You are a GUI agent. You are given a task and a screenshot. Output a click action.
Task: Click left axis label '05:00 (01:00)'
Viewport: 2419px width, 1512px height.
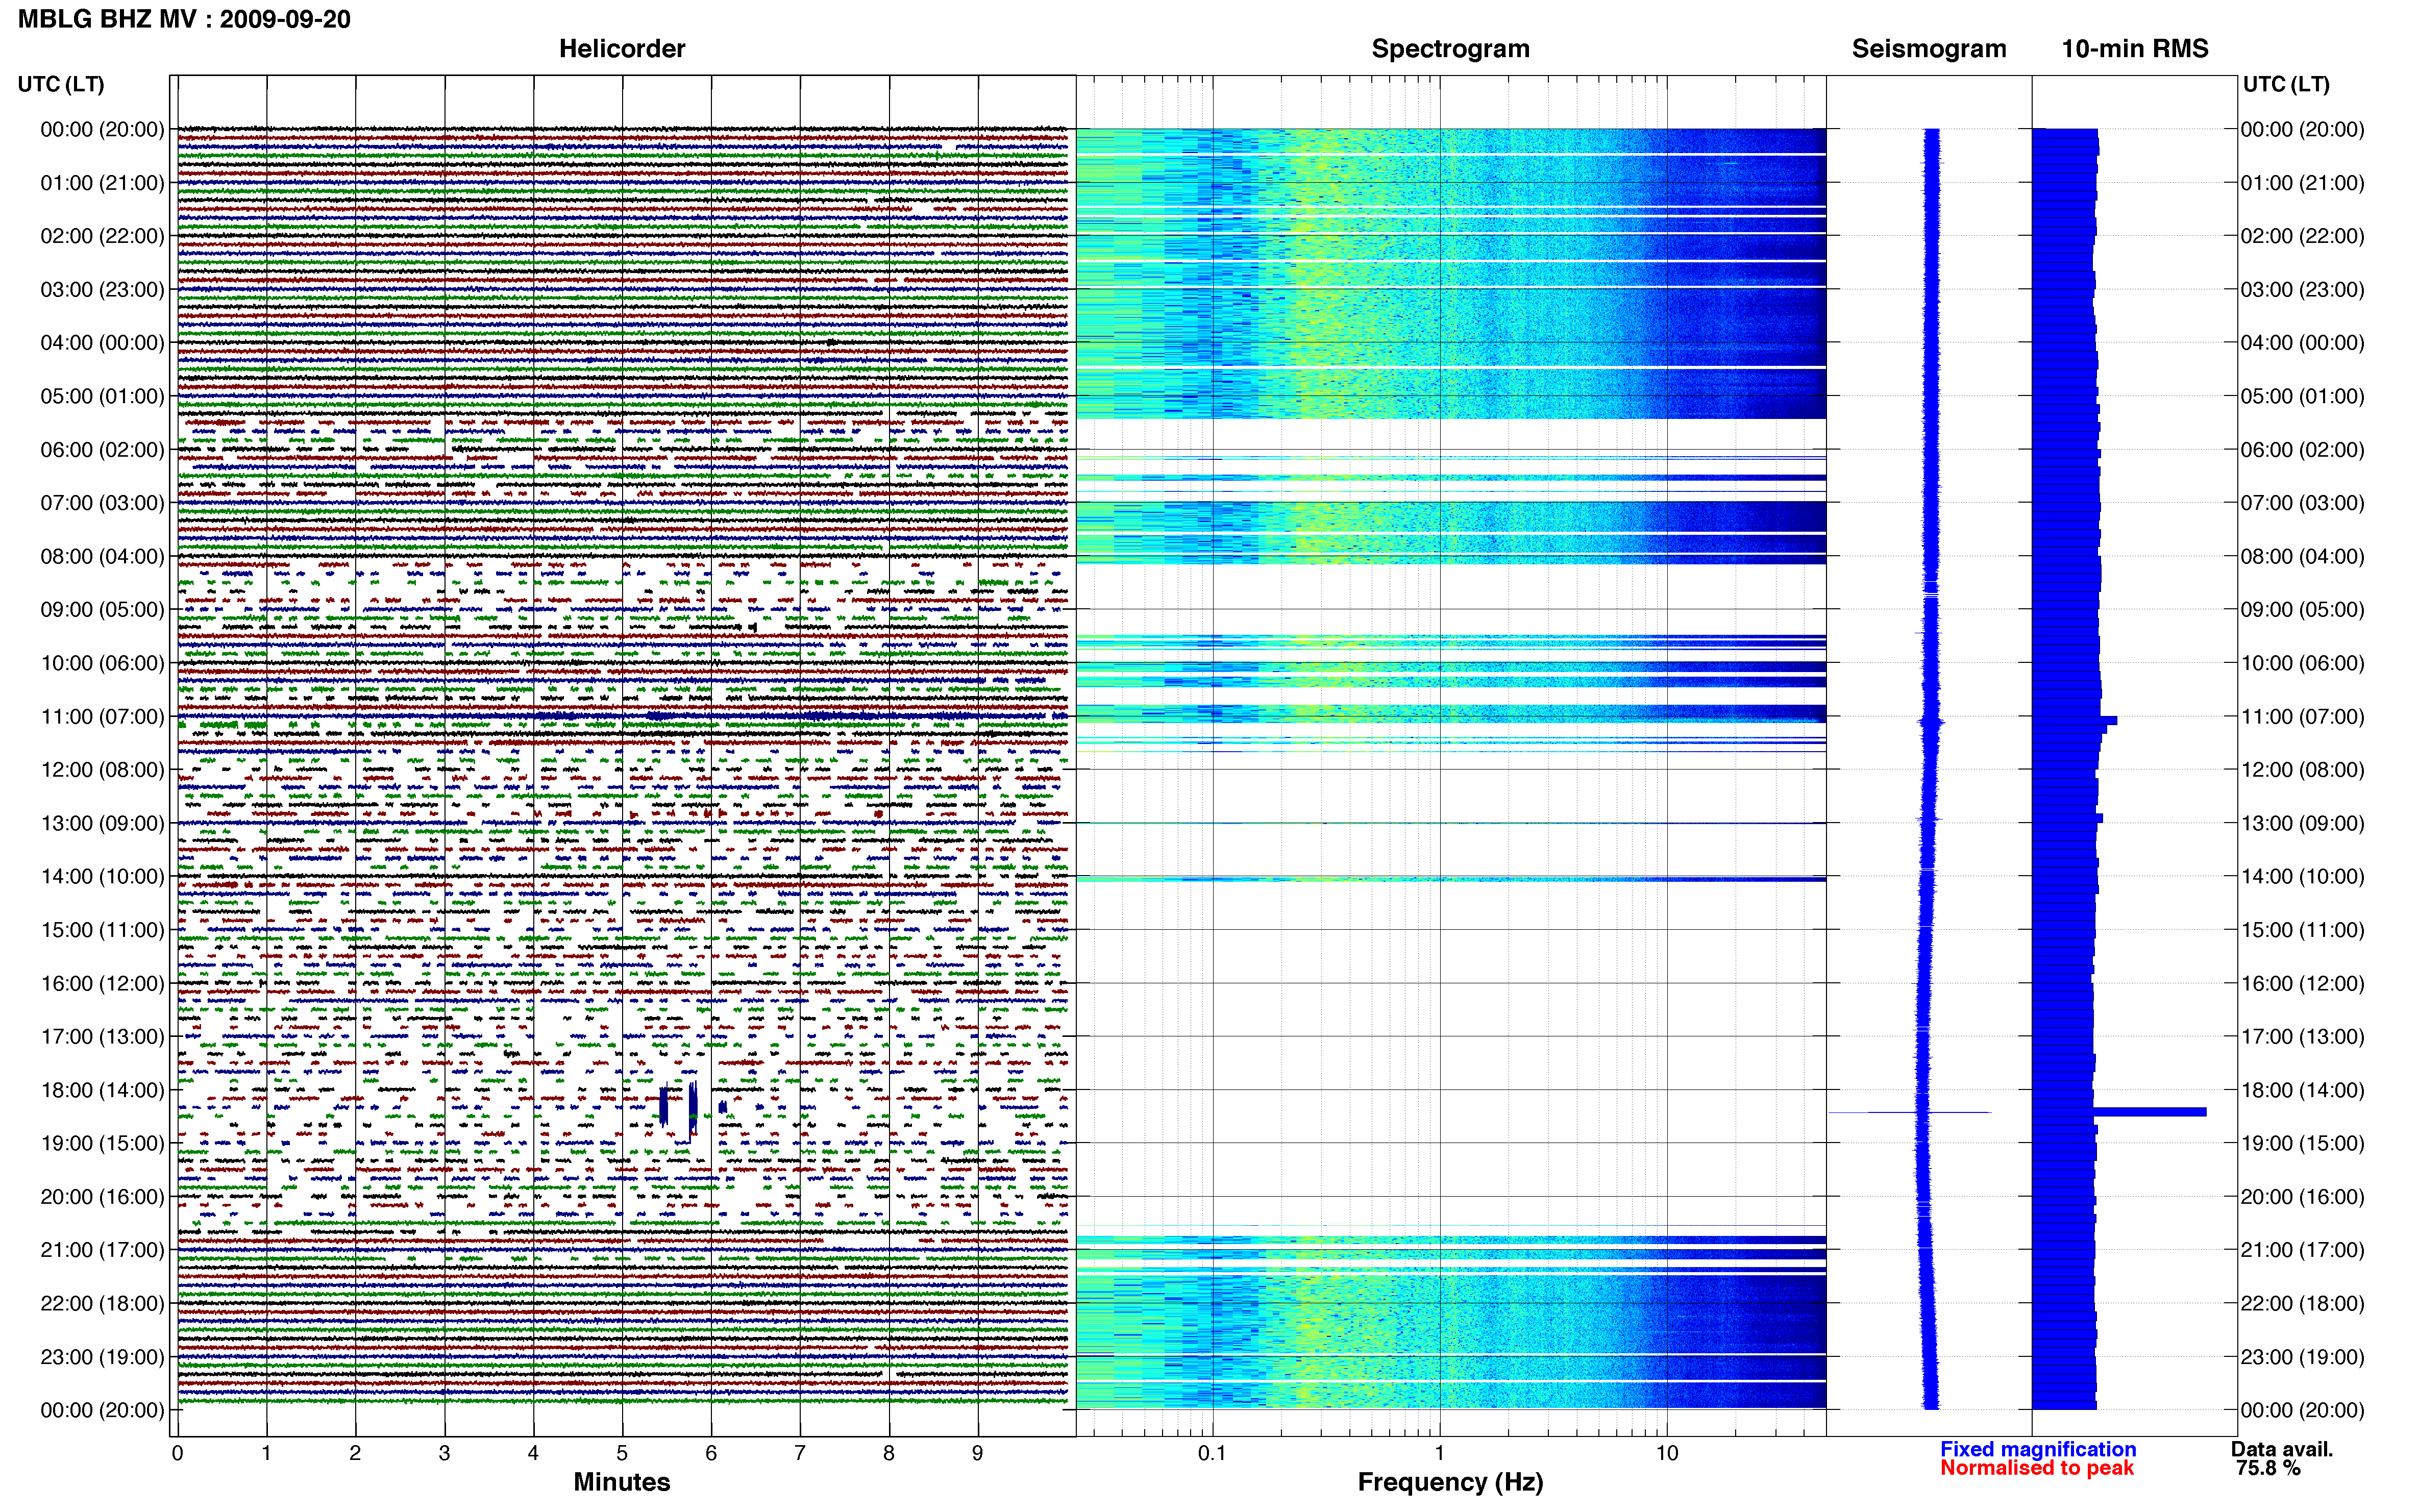click(x=102, y=396)
